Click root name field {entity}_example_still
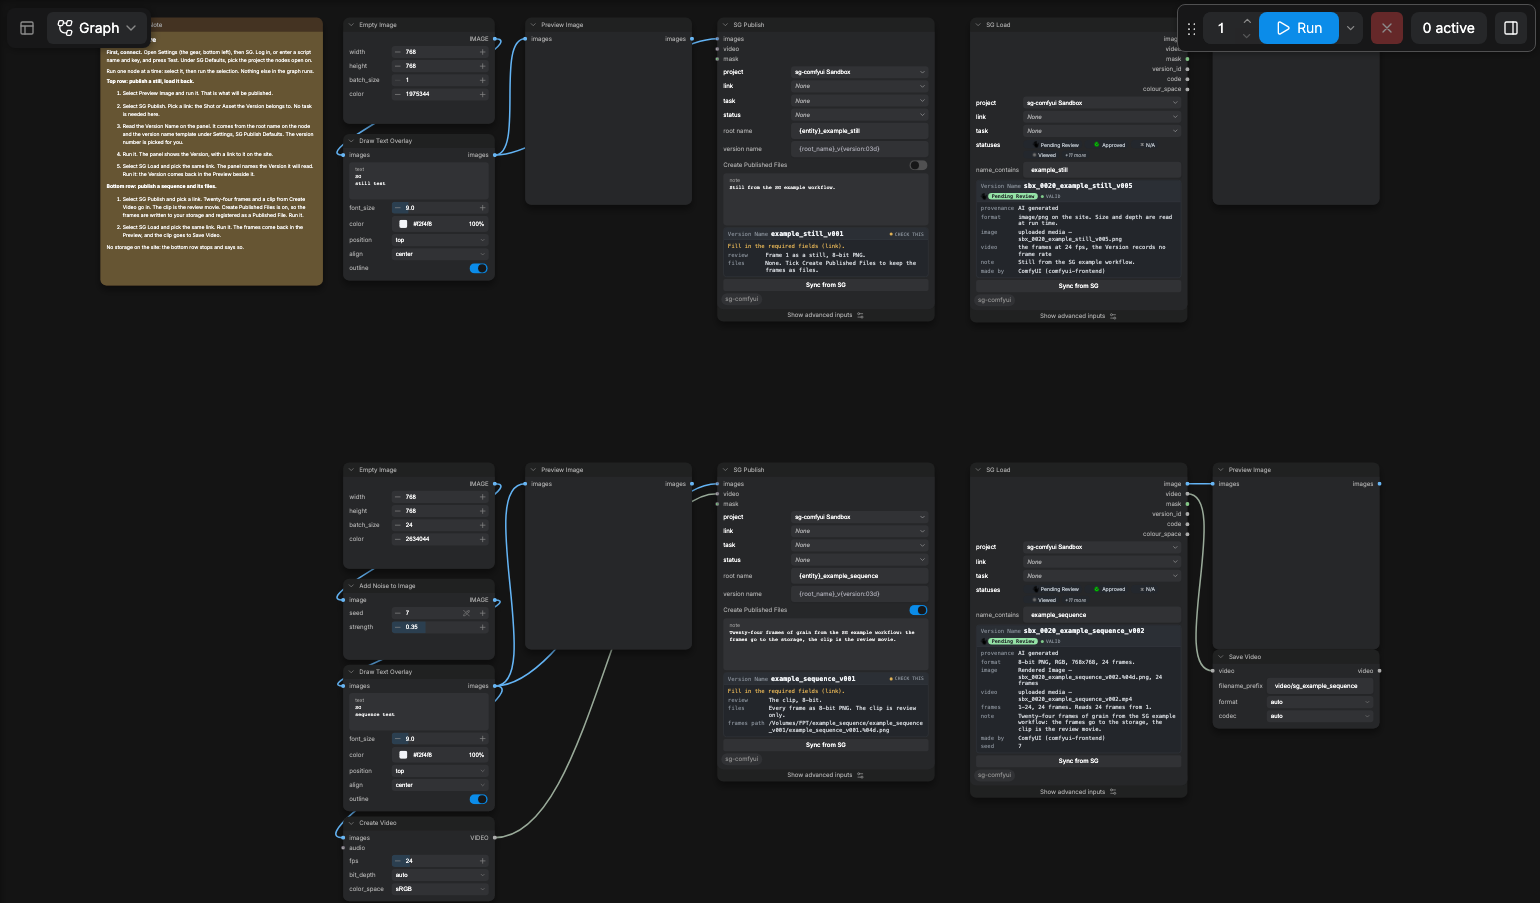1540x903 pixels. 860,131
